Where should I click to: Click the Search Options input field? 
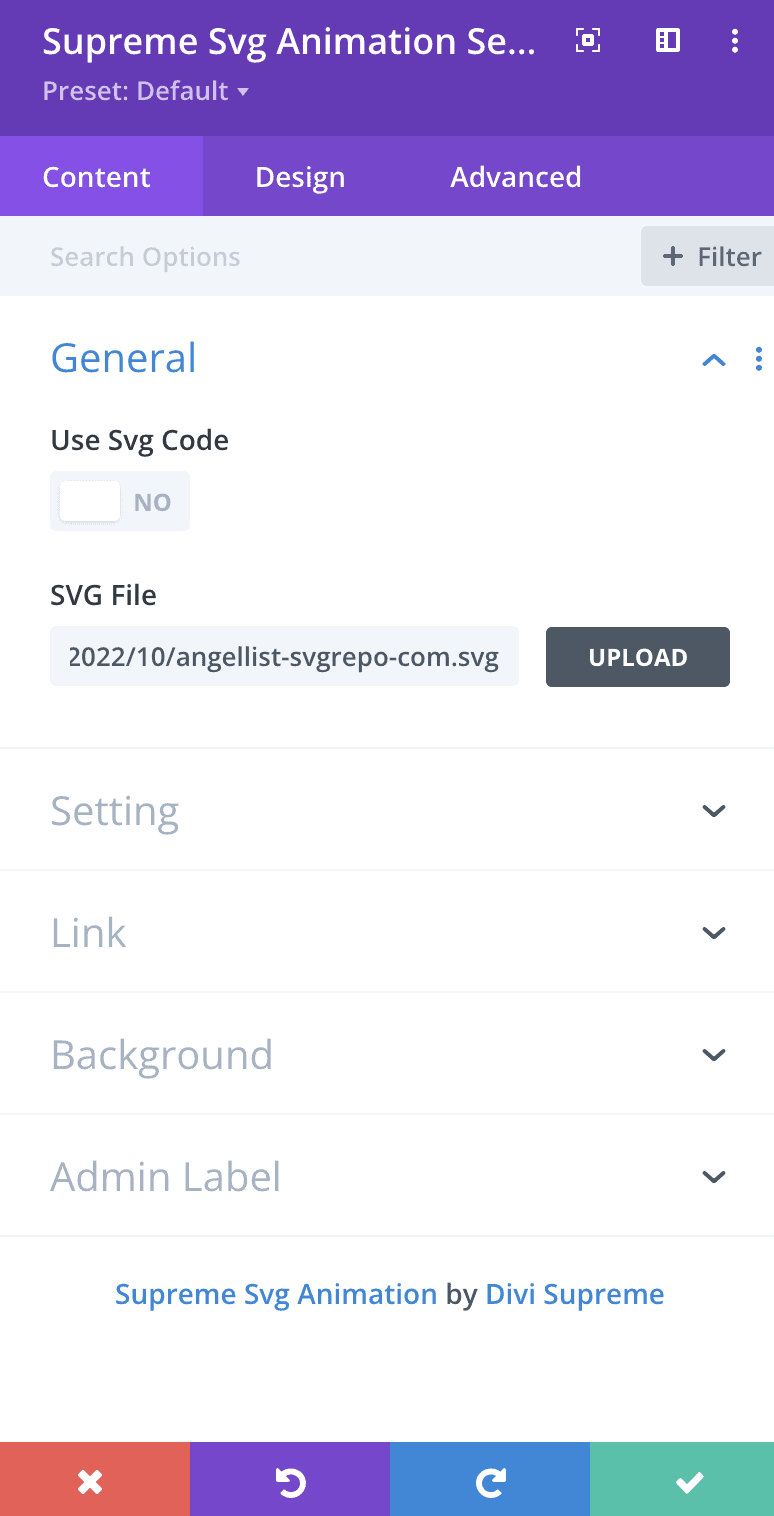(300, 257)
